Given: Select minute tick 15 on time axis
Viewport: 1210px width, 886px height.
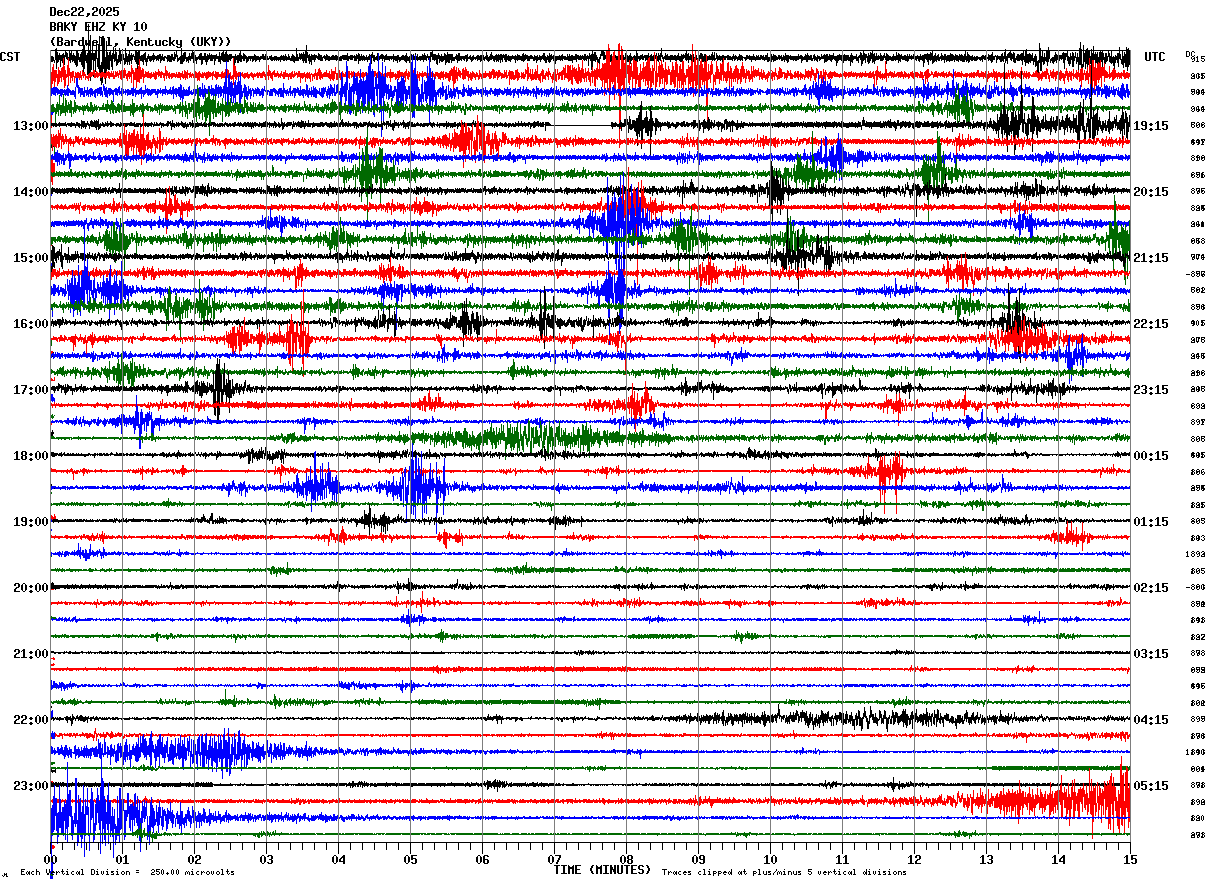Looking at the screenshot, I should pyautogui.click(x=1130, y=859).
